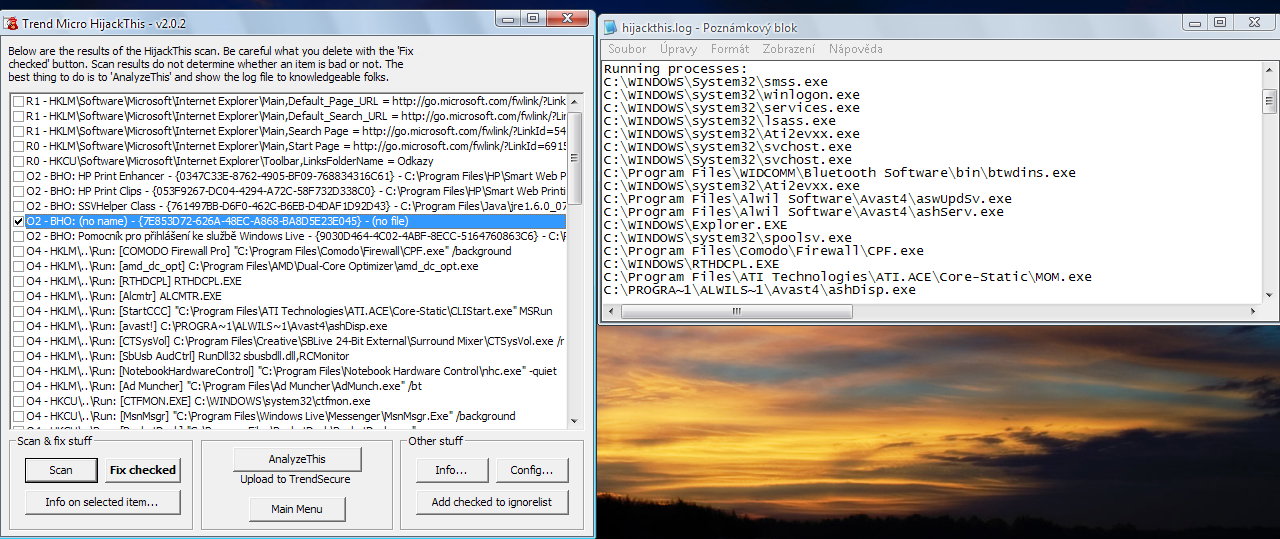Check the HP Print Enhancer BHO checkbox
Viewport: 1280px width, 539px height.
19,176
